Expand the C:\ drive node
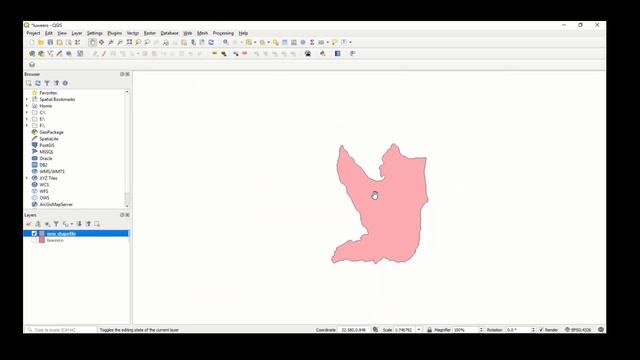This screenshot has height=360, width=640. coord(27,113)
